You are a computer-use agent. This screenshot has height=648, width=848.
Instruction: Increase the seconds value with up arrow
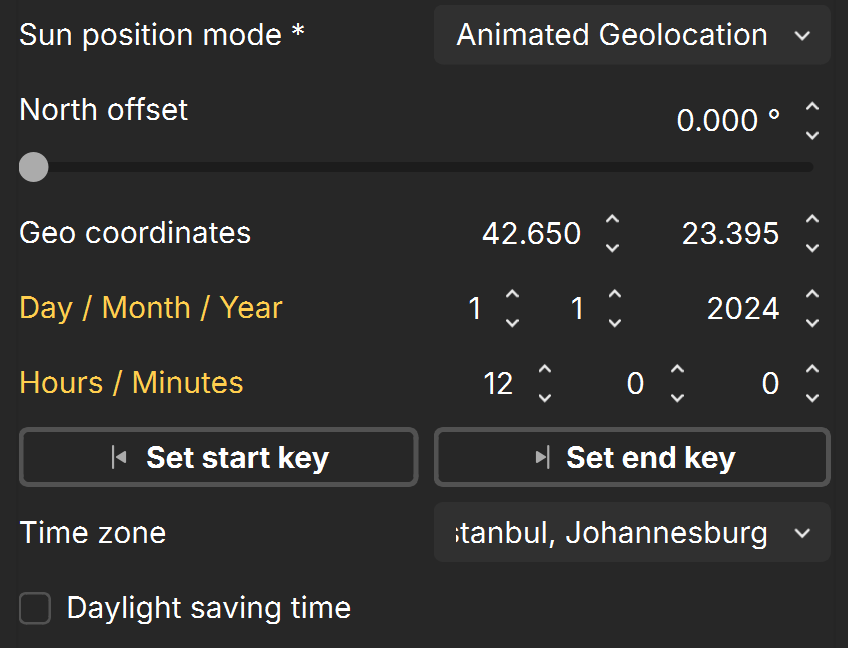point(812,369)
